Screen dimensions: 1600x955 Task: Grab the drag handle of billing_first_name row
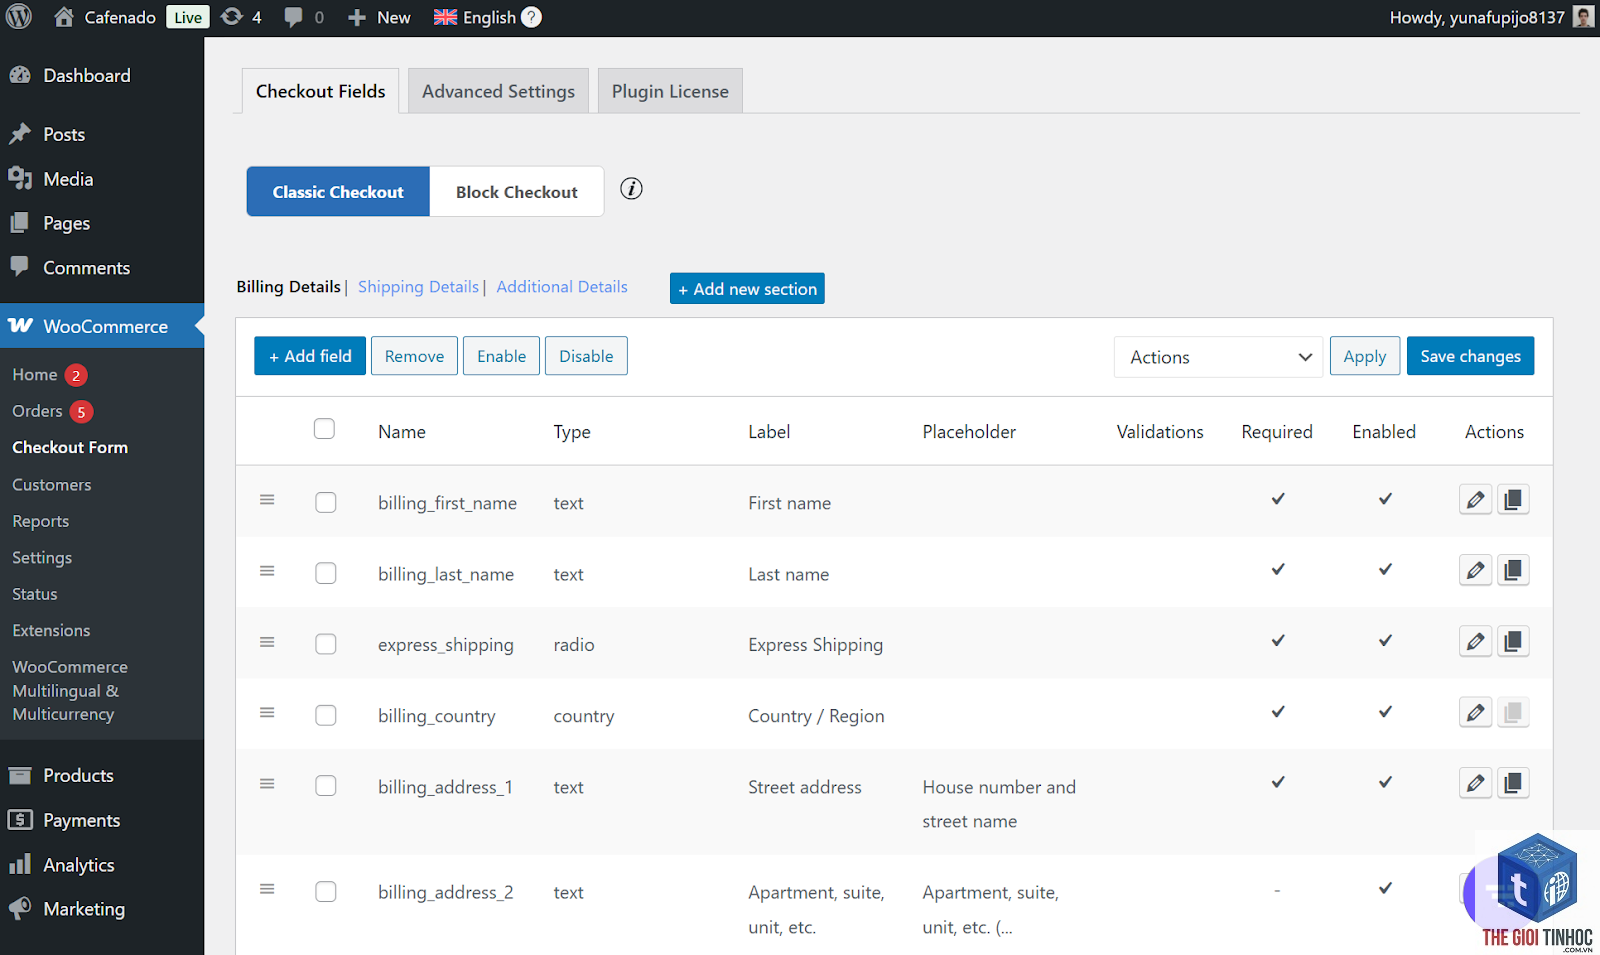point(267,499)
